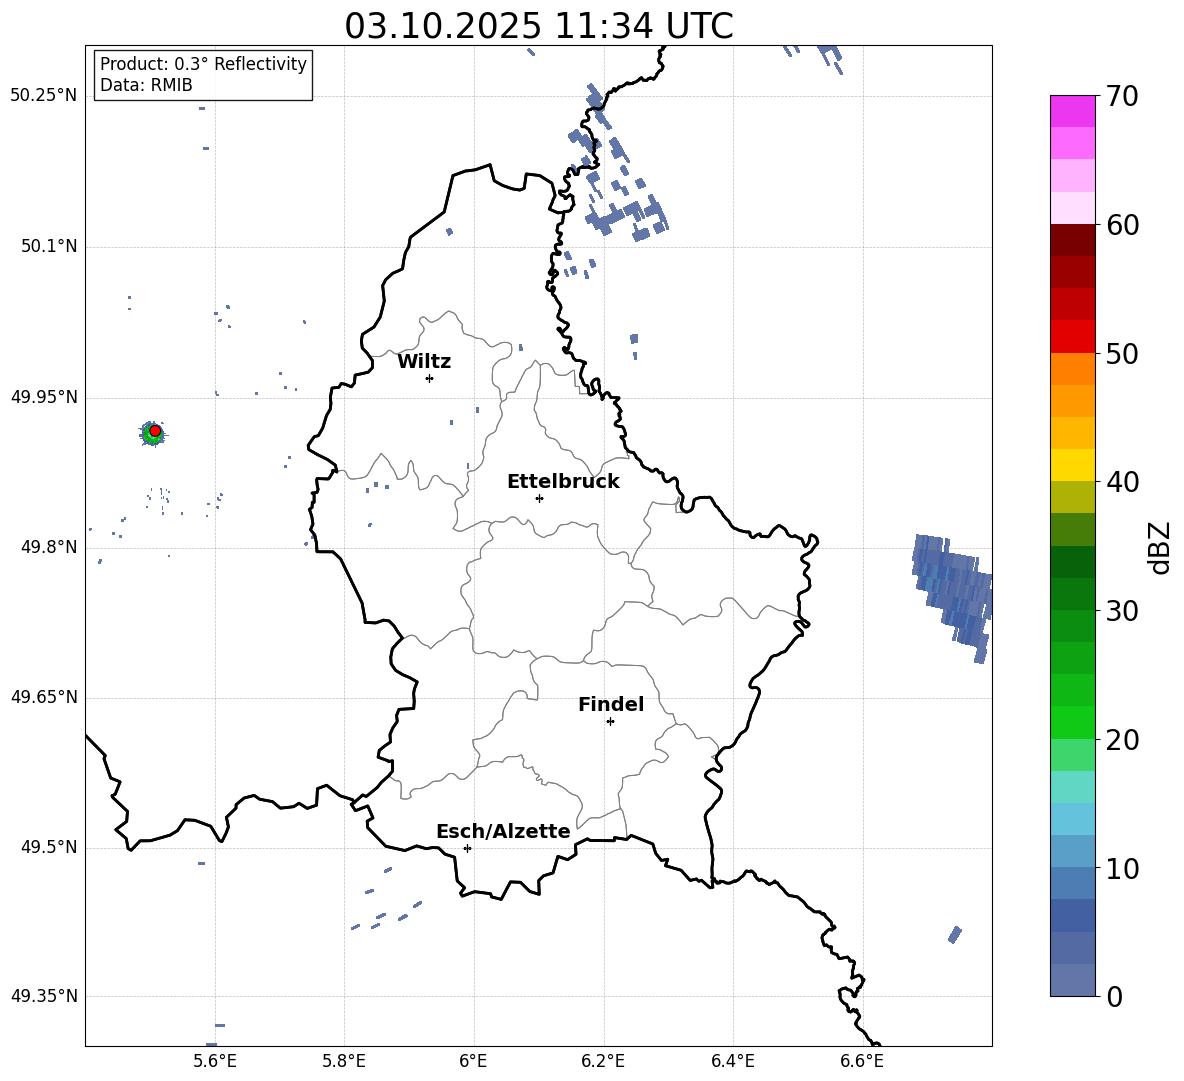This screenshot has height=1081, width=1184.
Task: Click the colorbar tick label 10
Action: (1122, 868)
